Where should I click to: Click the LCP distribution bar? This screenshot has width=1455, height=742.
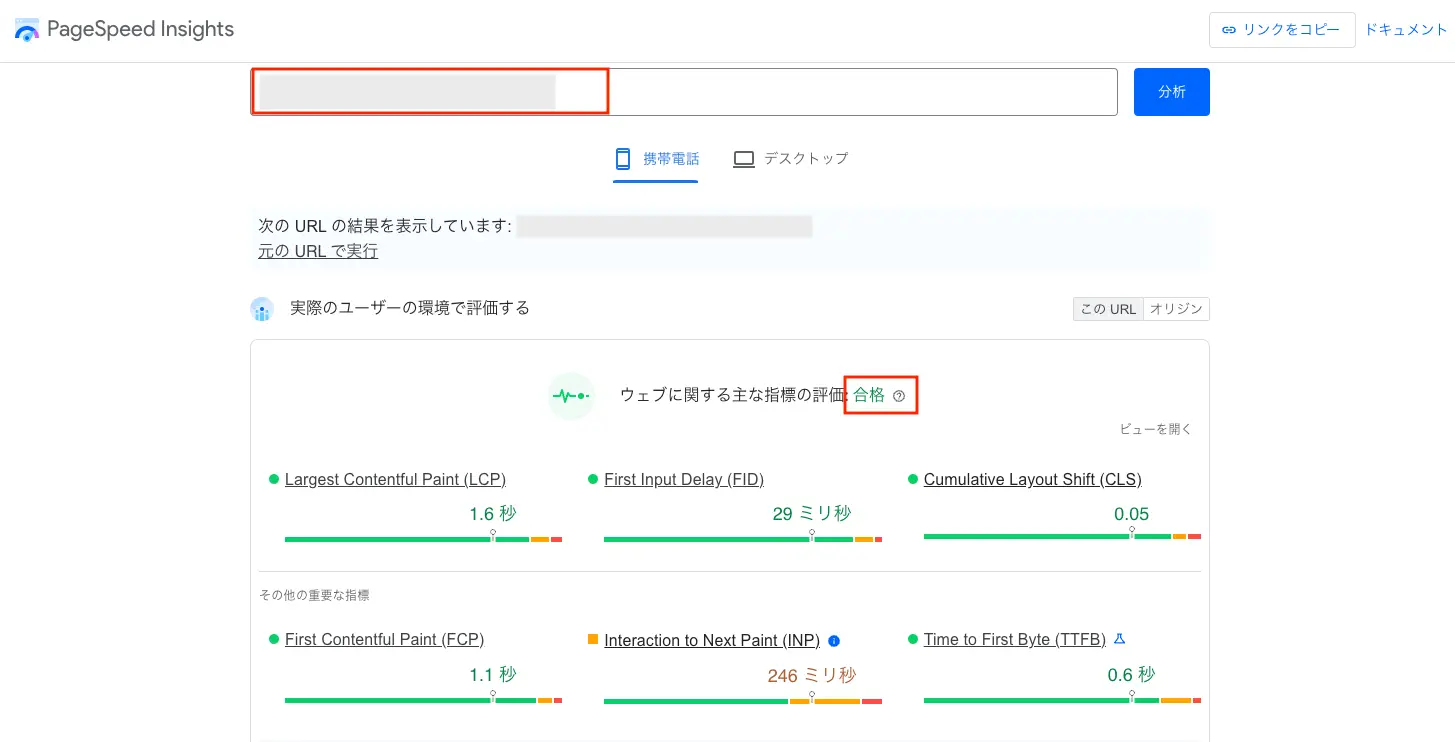click(423, 539)
